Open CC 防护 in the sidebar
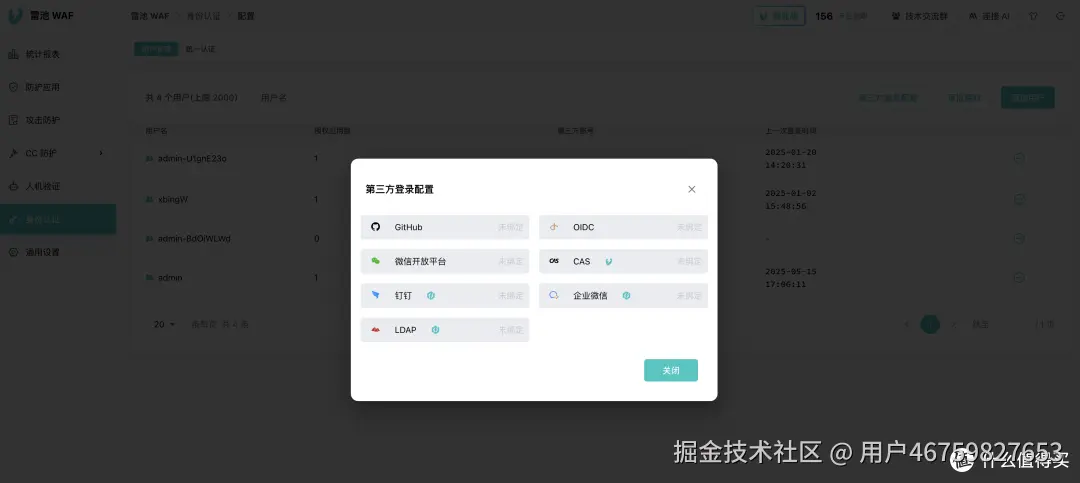The height and width of the screenshot is (483, 1080). coord(58,153)
